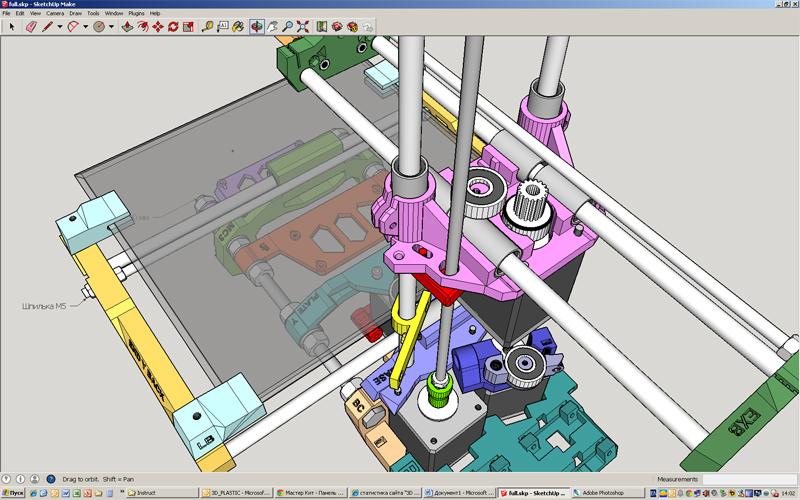Viewport: 800px width, 500px height.
Task: Select the Scale tool
Action: click(188, 27)
